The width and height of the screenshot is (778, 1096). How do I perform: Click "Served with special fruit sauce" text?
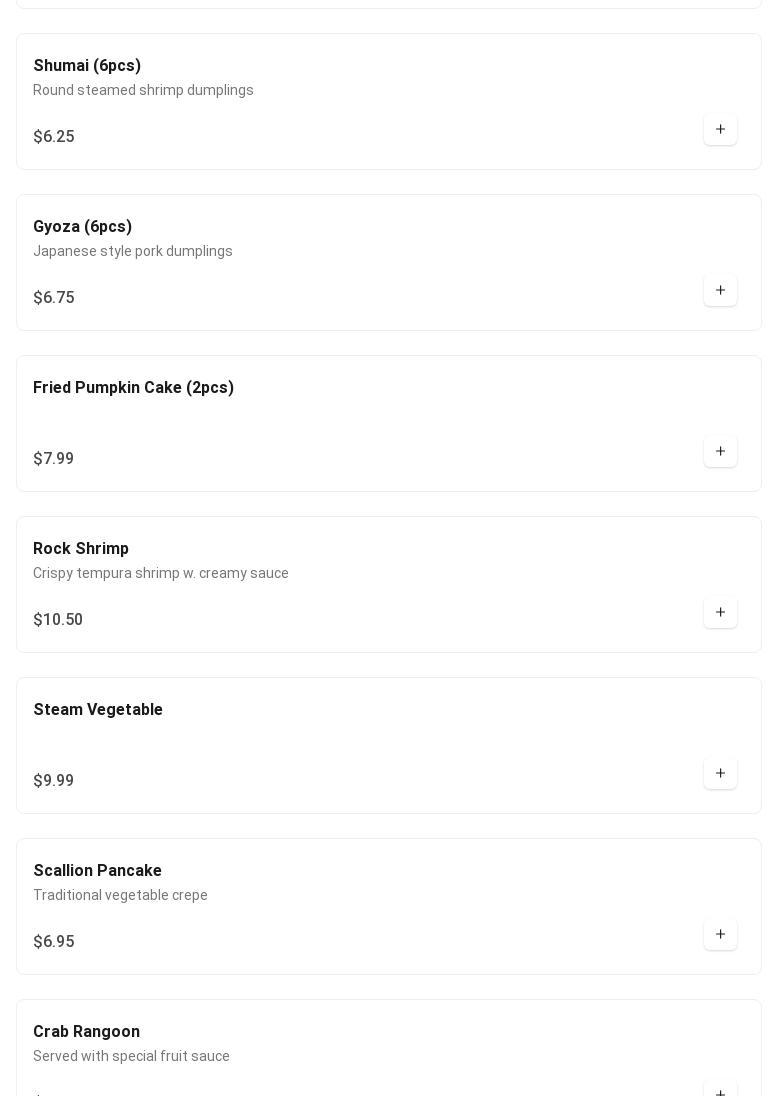131,1056
